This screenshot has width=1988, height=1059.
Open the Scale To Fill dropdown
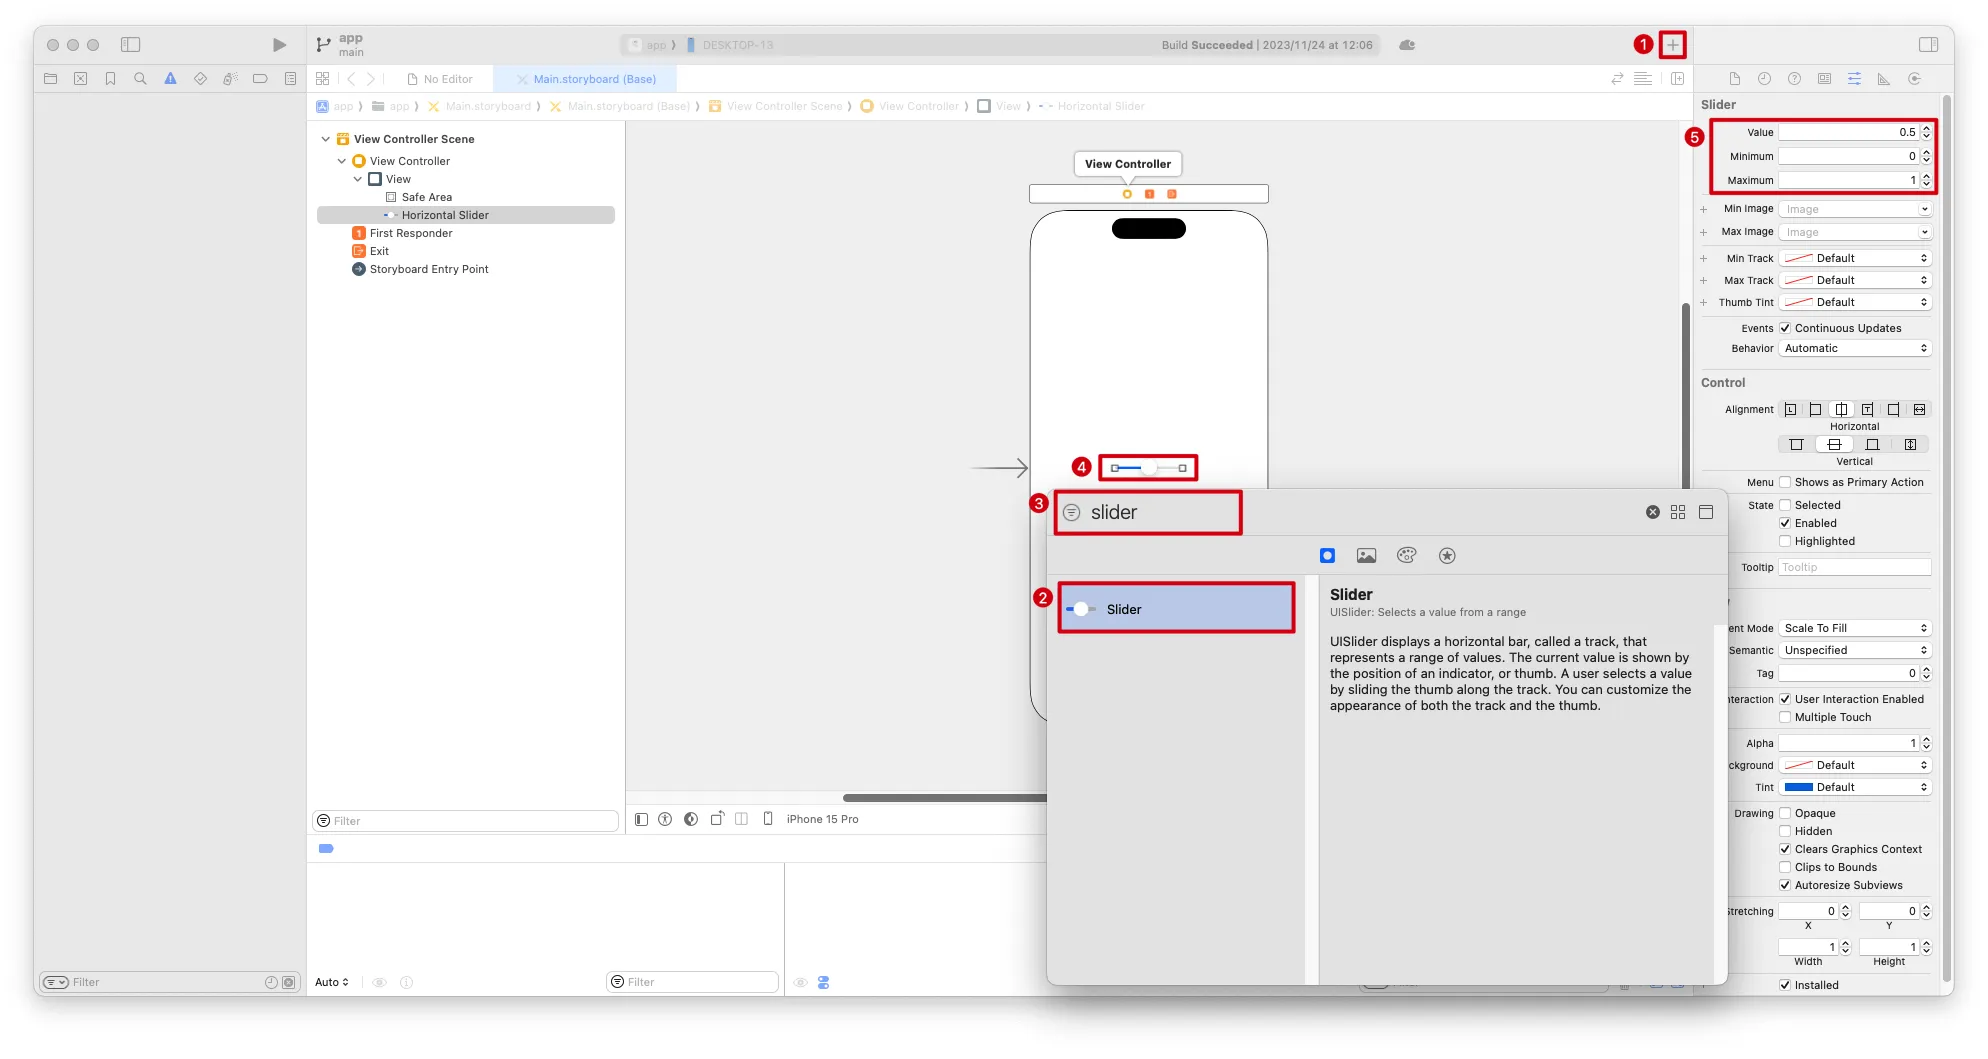[1855, 628]
